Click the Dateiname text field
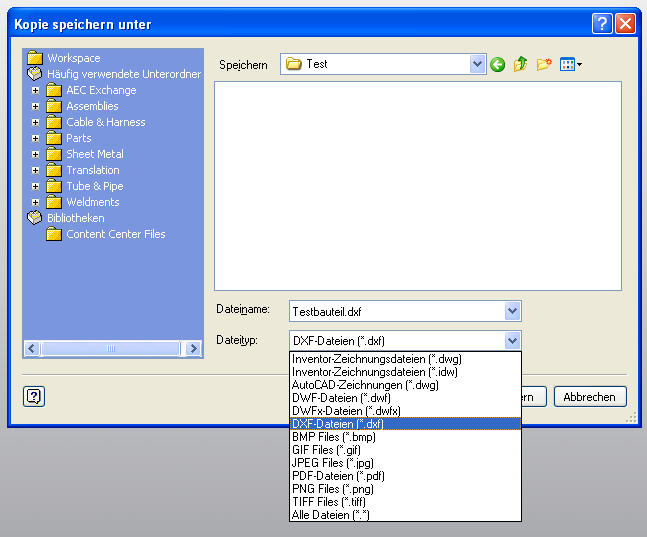Image resolution: width=647 pixels, height=537 pixels. [395, 311]
